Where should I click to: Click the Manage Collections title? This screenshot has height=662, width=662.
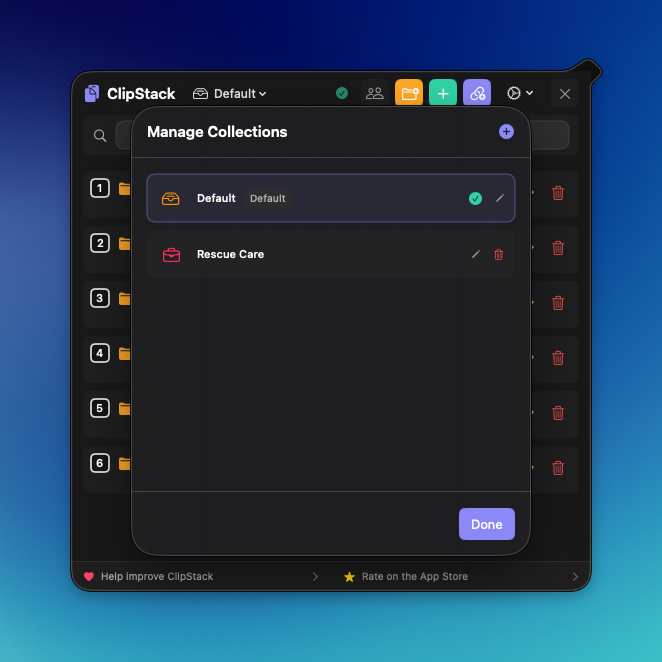[217, 132]
